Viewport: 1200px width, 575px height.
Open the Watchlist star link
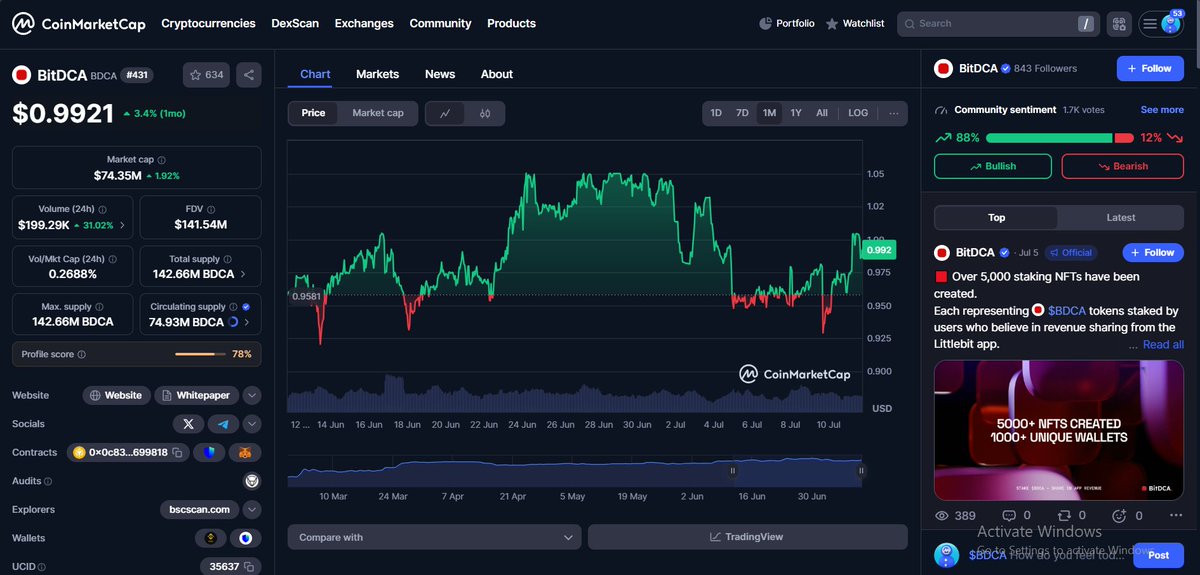855,23
